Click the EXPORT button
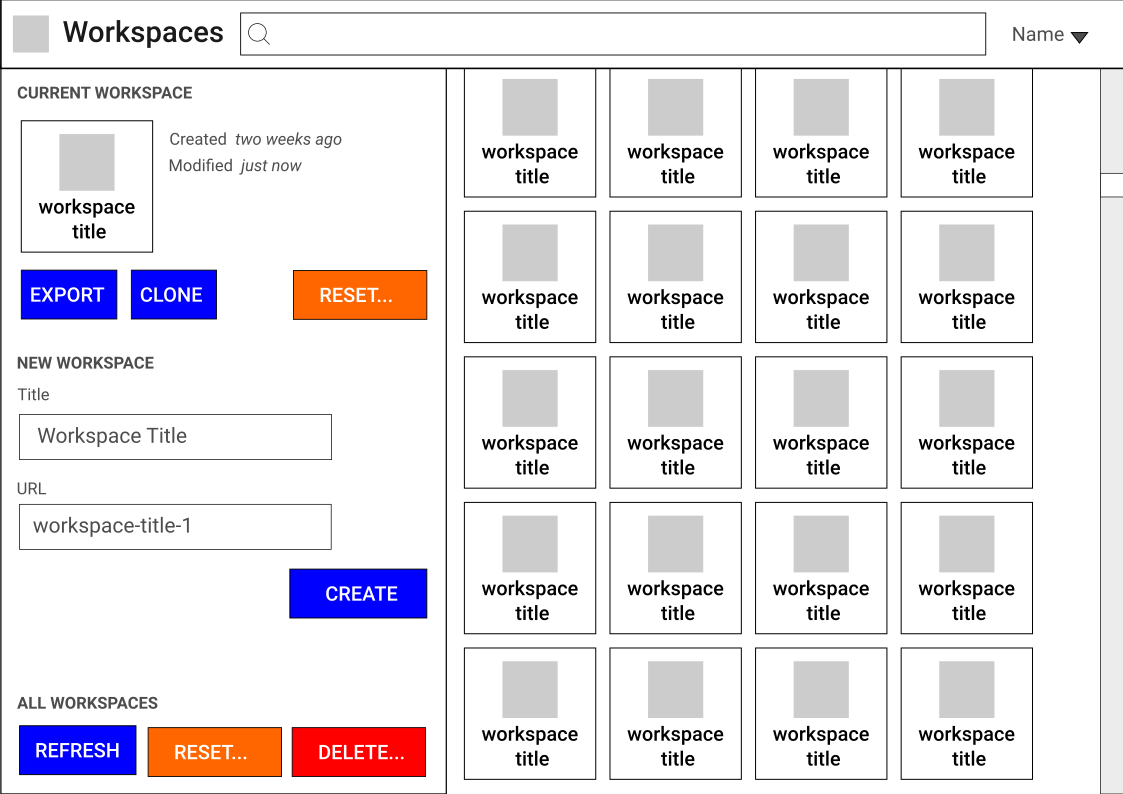 pos(68,294)
